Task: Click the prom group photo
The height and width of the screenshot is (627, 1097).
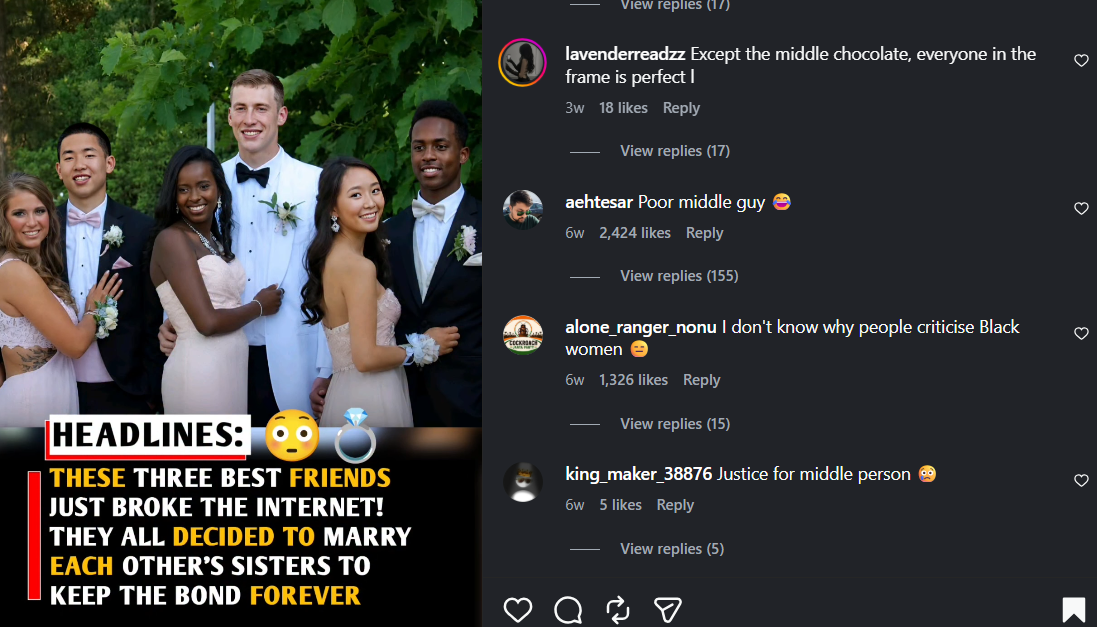Action: pyautogui.click(x=241, y=213)
